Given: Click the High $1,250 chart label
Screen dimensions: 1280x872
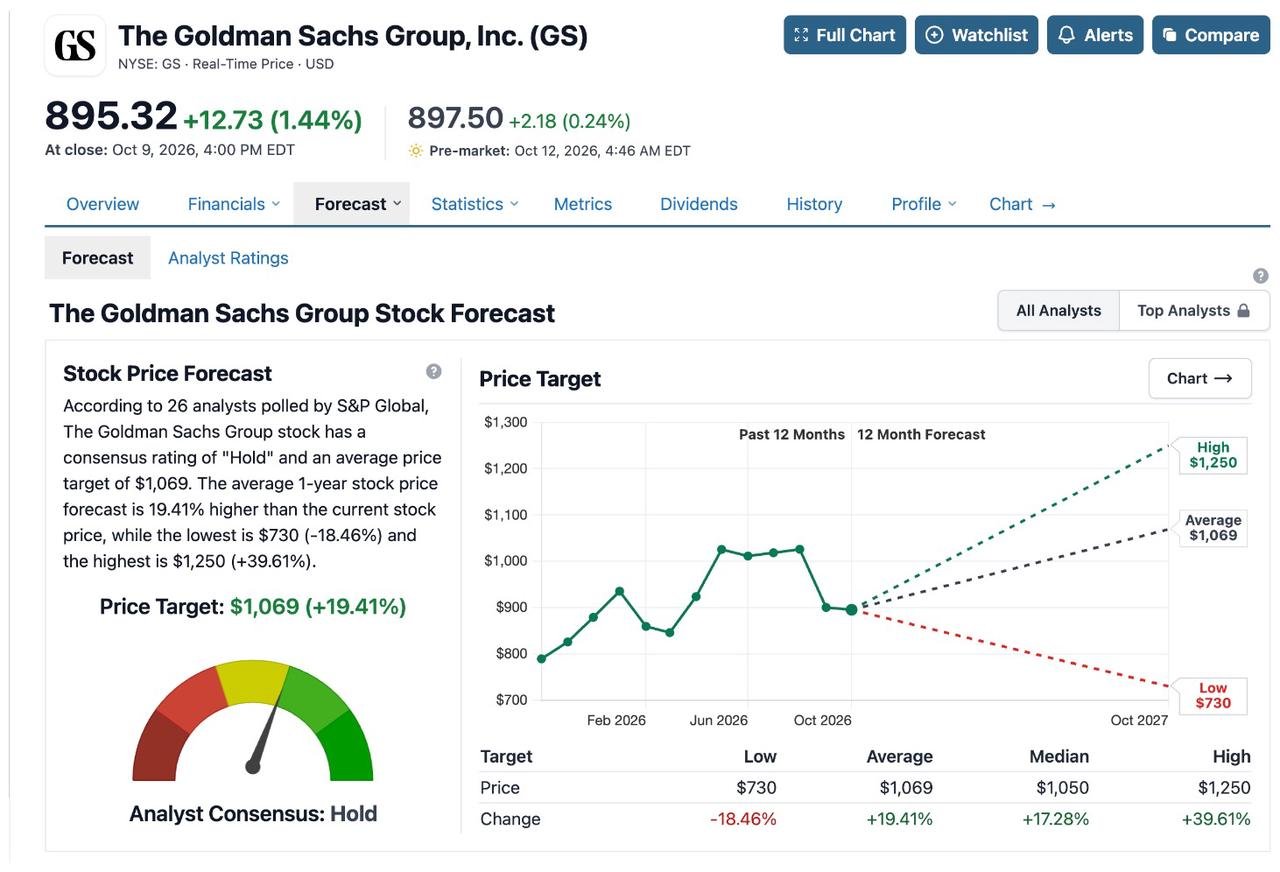Looking at the screenshot, I should pos(1213,455).
